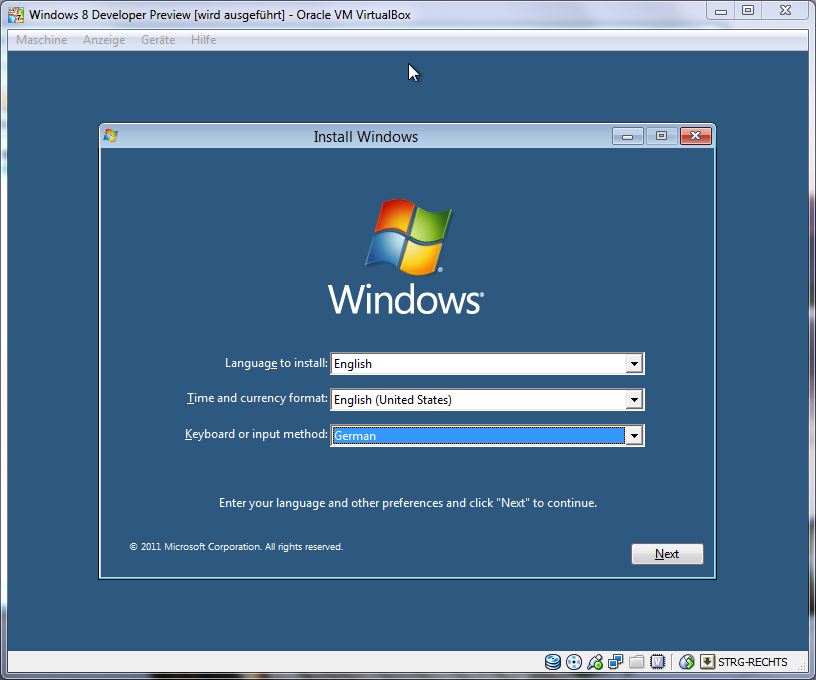Click the optical CD/DVD drive icon

tap(573, 662)
